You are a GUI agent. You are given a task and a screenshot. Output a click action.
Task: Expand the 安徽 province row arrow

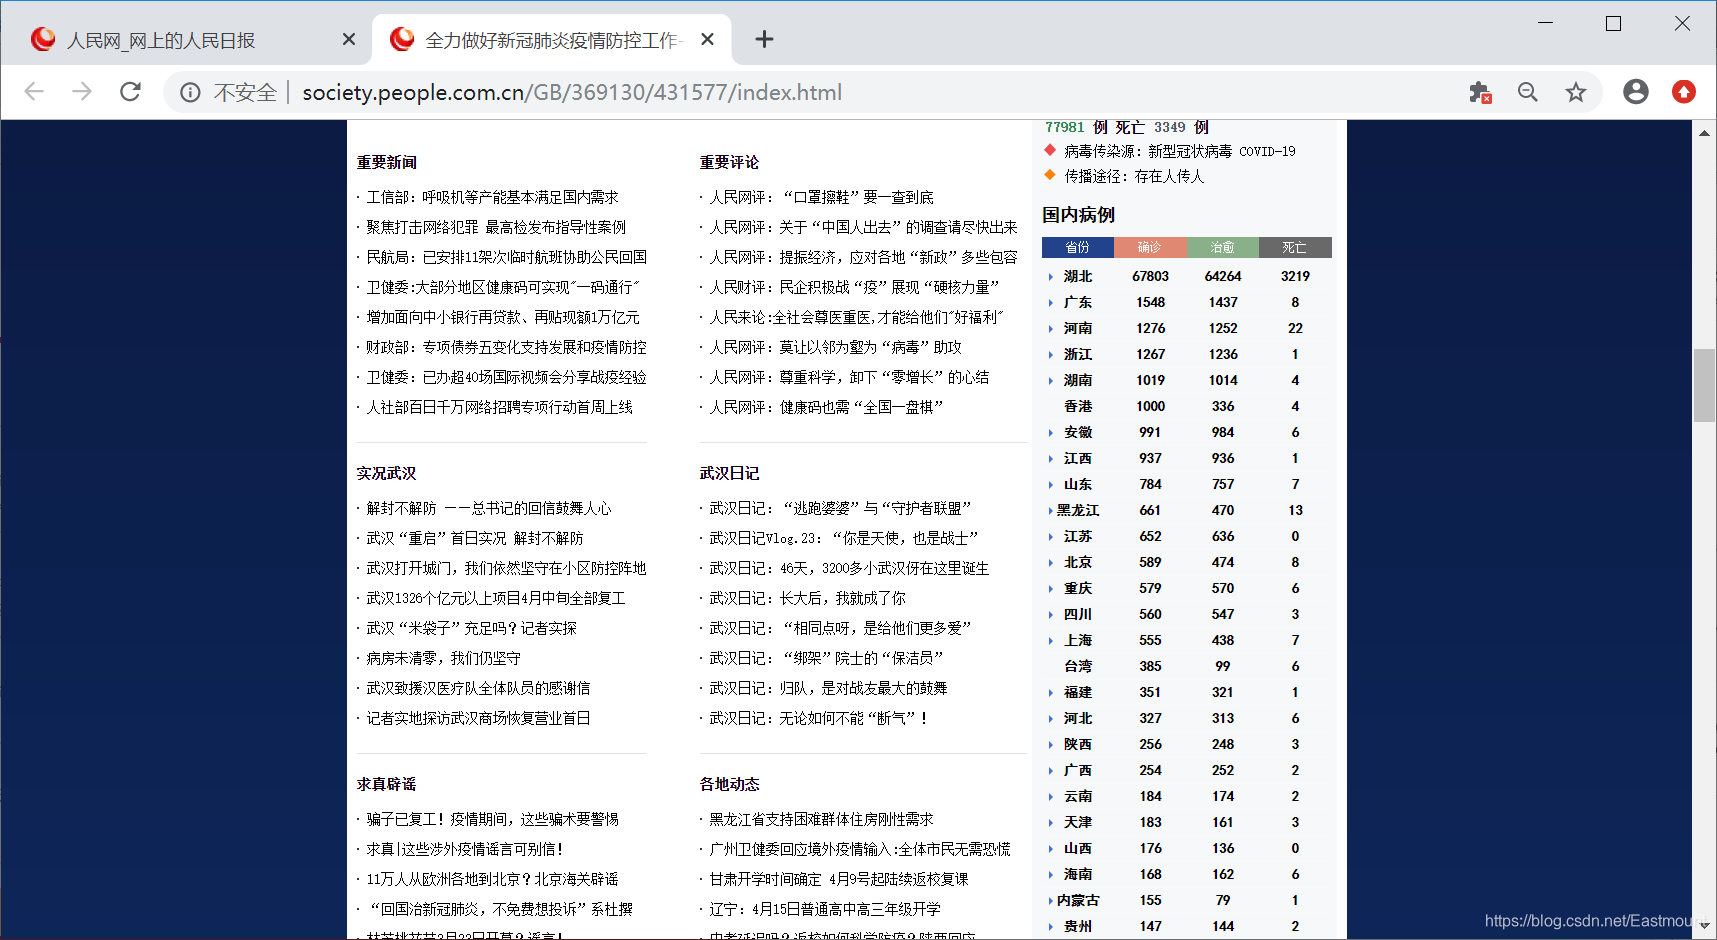(1050, 433)
